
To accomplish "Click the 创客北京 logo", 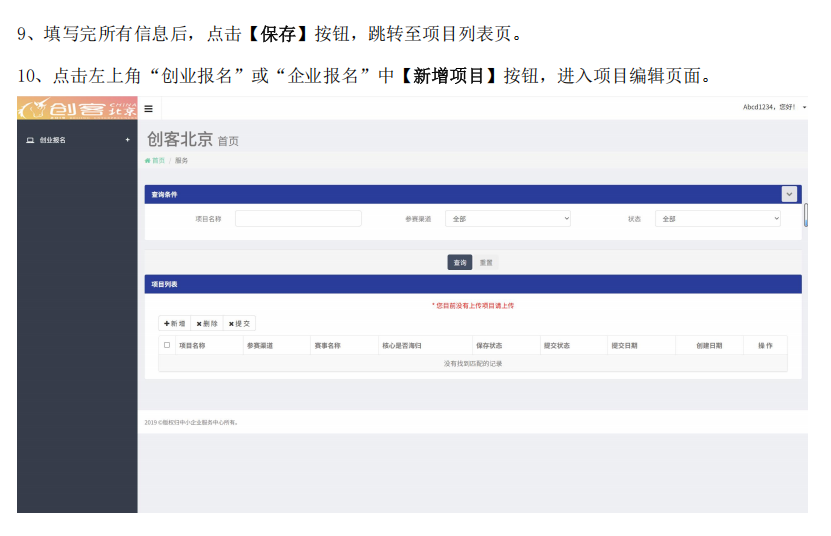I will [x=77, y=108].
